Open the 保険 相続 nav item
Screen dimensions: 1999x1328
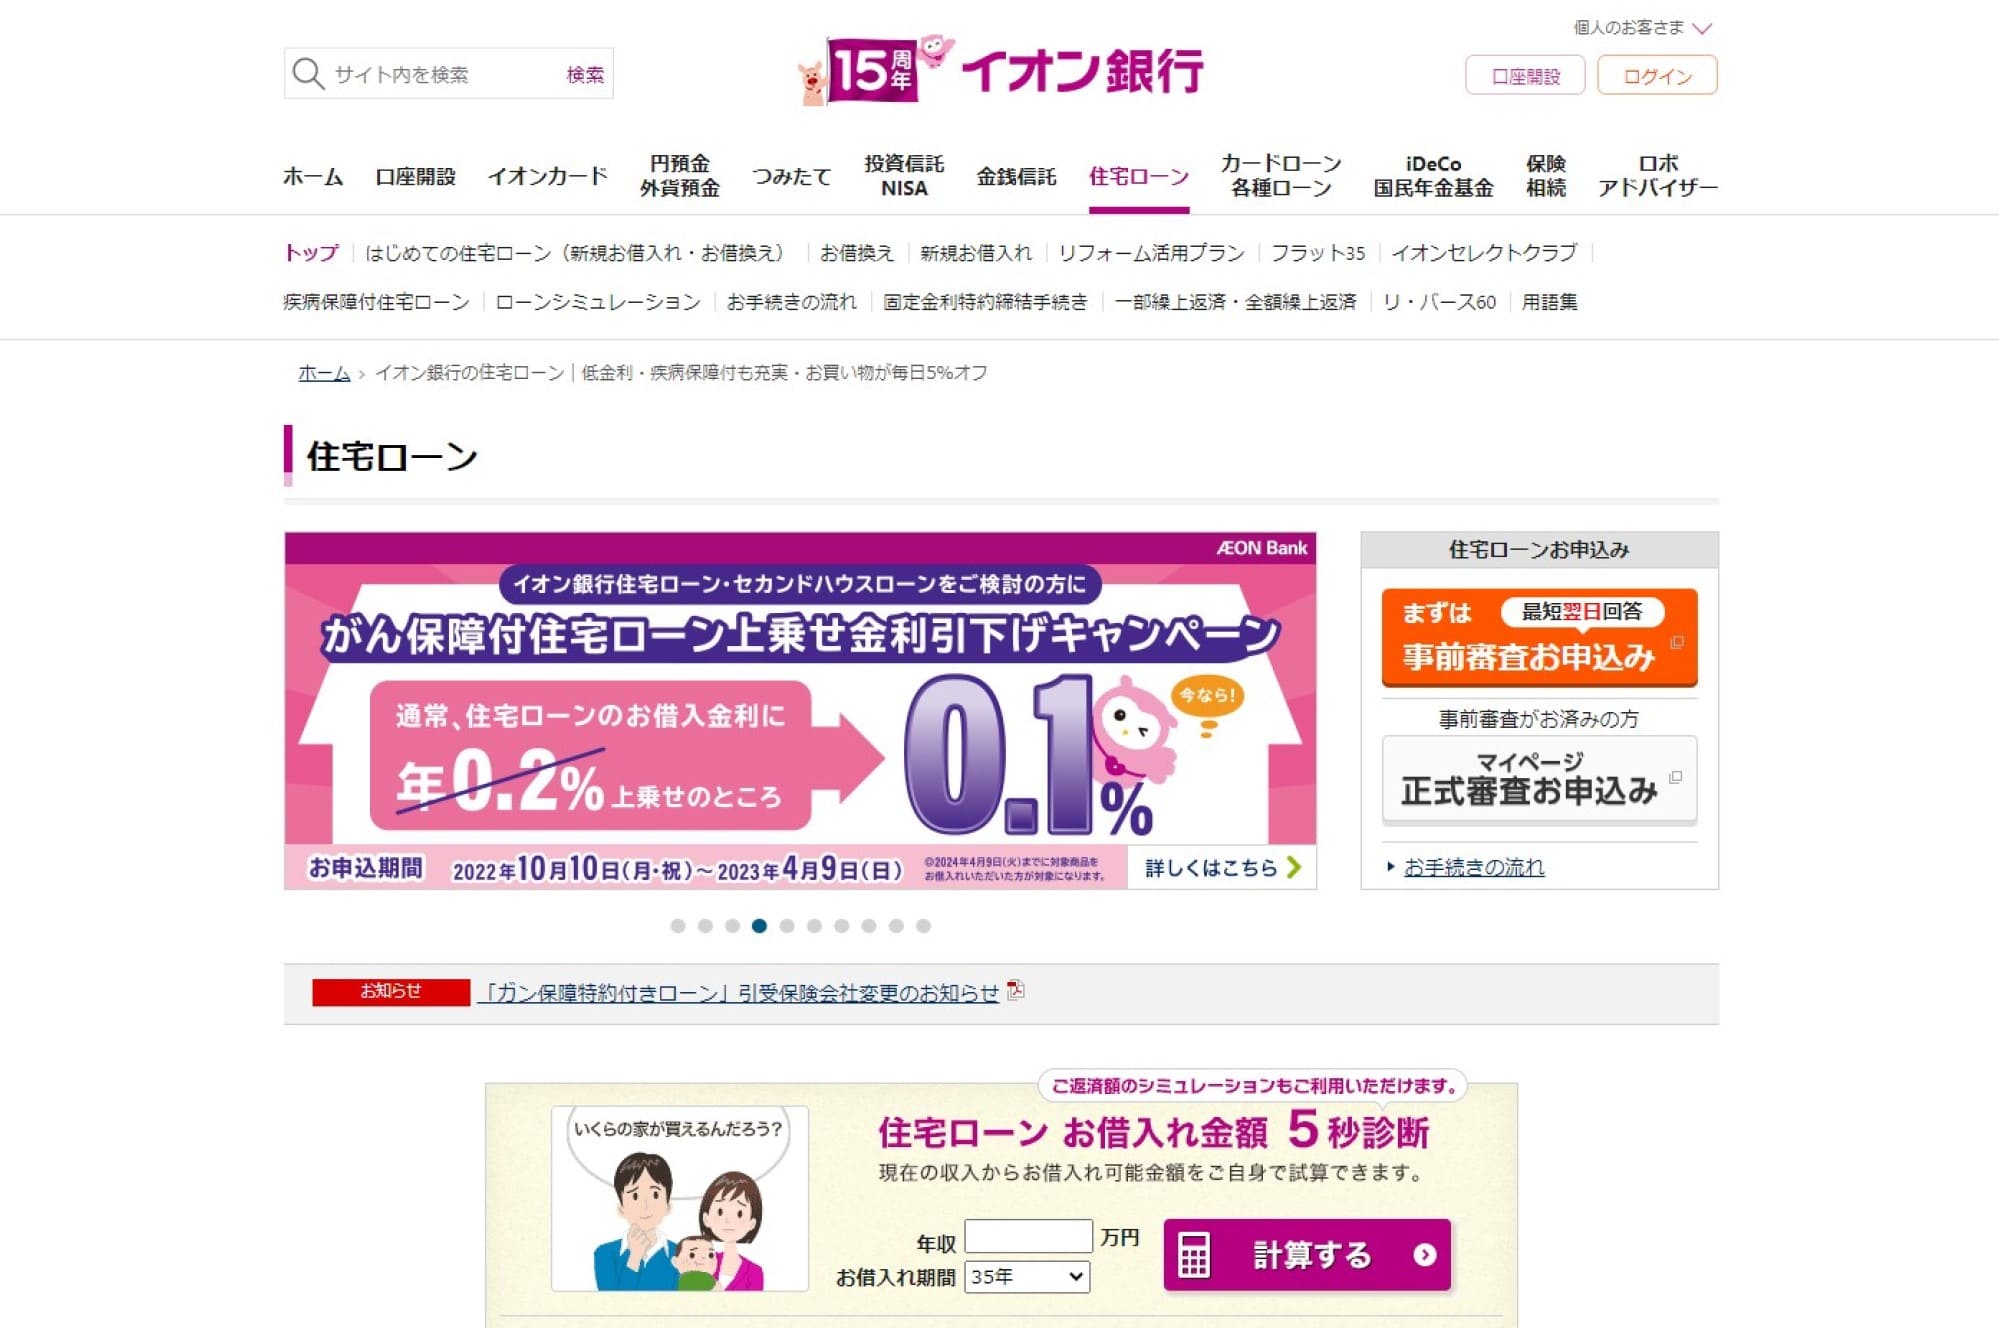[1546, 176]
